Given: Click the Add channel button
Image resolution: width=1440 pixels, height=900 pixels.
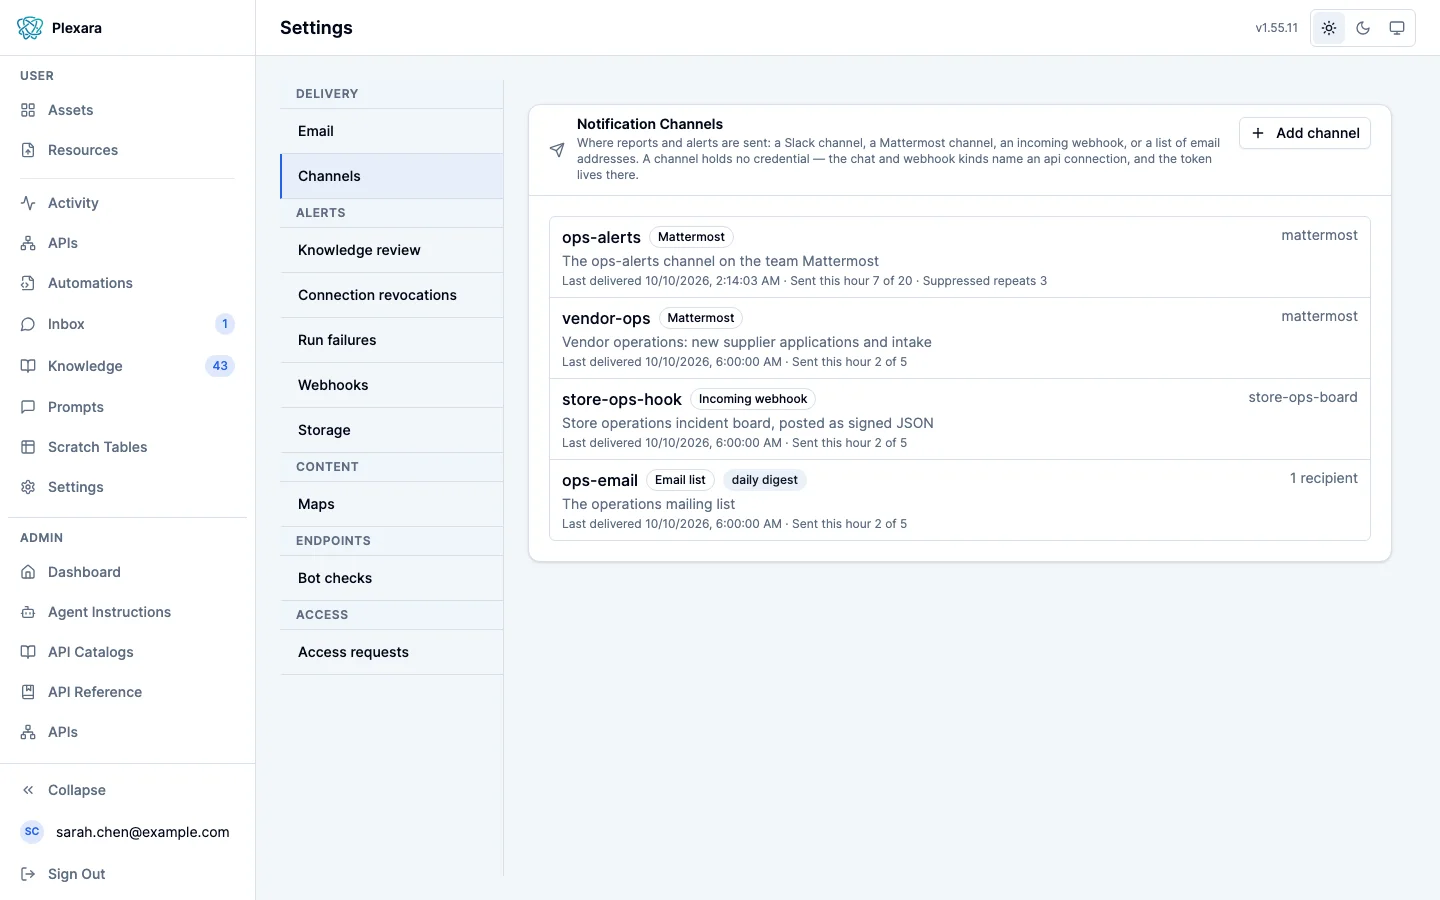Looking at the screenshot, I should [x=1305, y=133].
